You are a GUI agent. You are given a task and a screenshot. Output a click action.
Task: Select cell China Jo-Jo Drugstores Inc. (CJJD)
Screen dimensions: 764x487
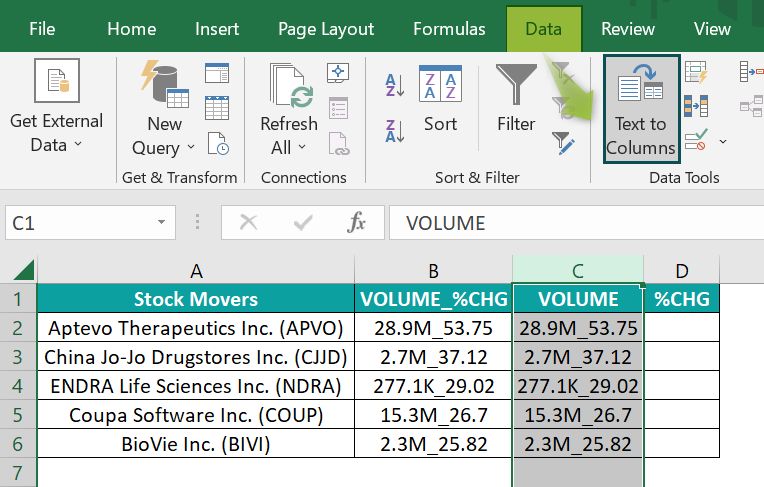click(x=196, y=357)
